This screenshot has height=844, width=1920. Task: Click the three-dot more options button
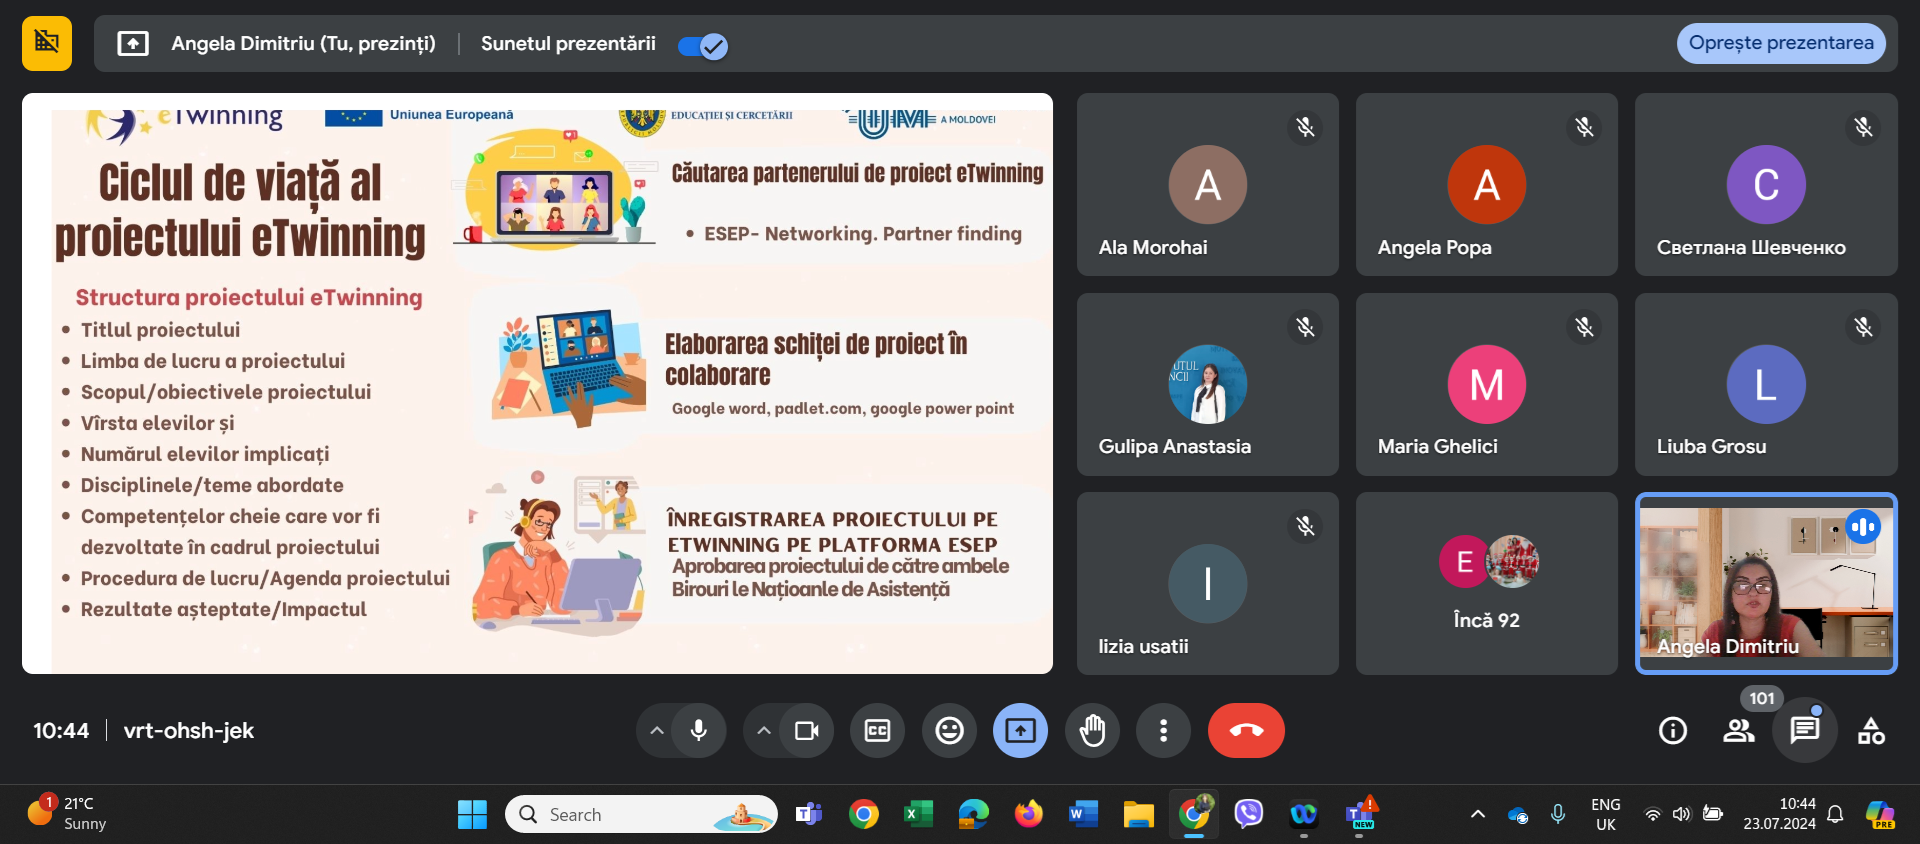pyautogui.click(x=1163, y=731)
